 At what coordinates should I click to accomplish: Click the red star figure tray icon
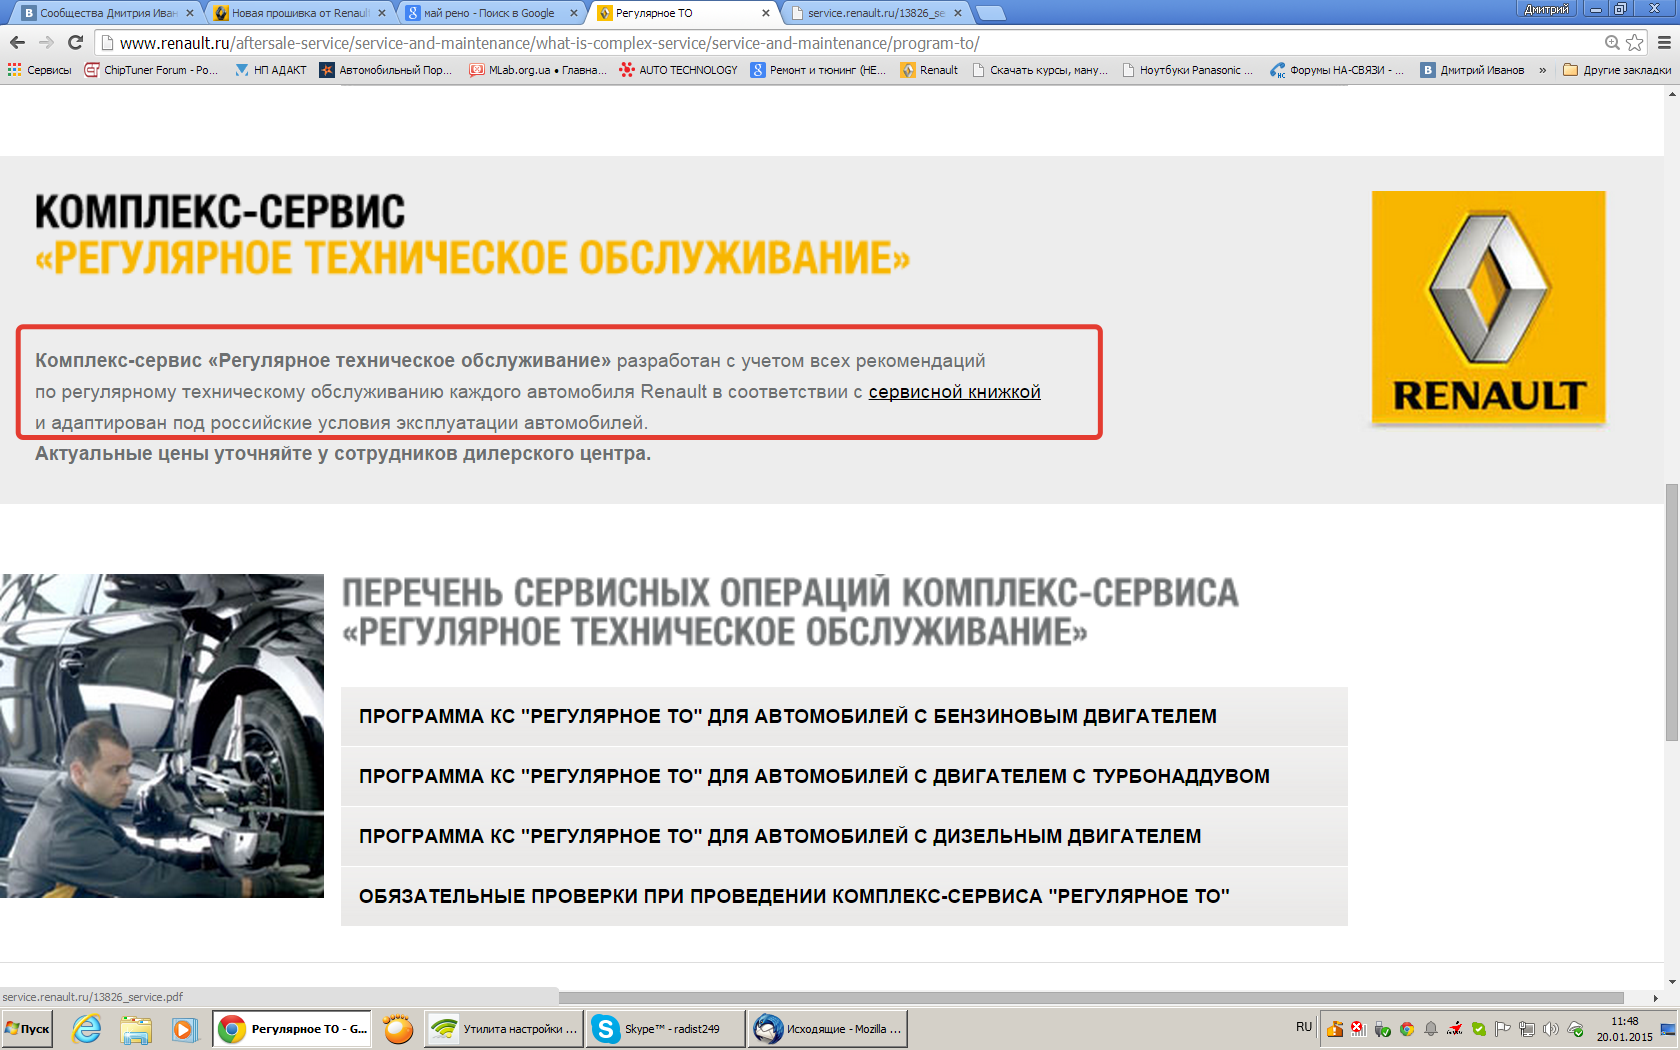(x=1455, y=1028)
